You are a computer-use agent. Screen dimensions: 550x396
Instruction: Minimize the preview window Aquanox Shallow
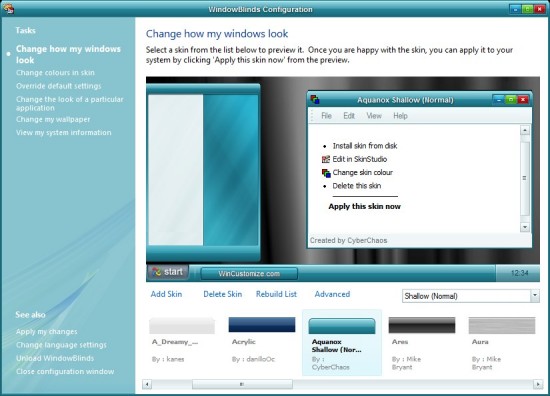[x=498, y=100]
